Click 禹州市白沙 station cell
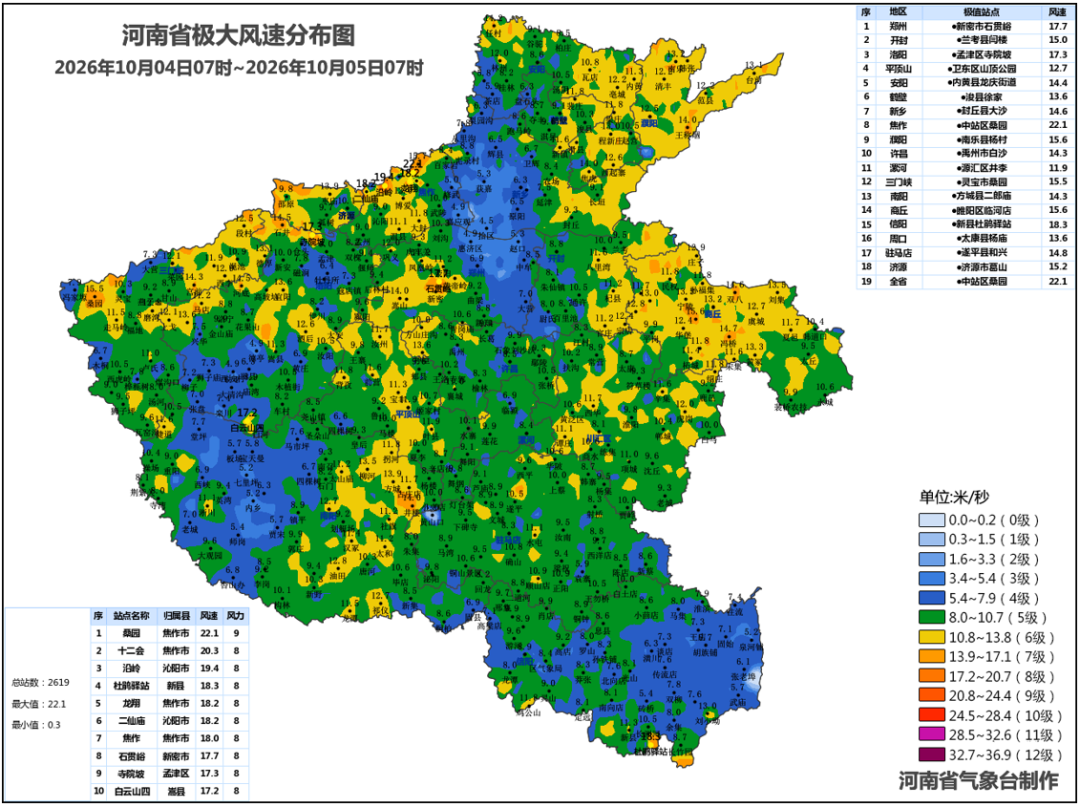The height and width of the screenshot is (807, 1080). (981, 154)
